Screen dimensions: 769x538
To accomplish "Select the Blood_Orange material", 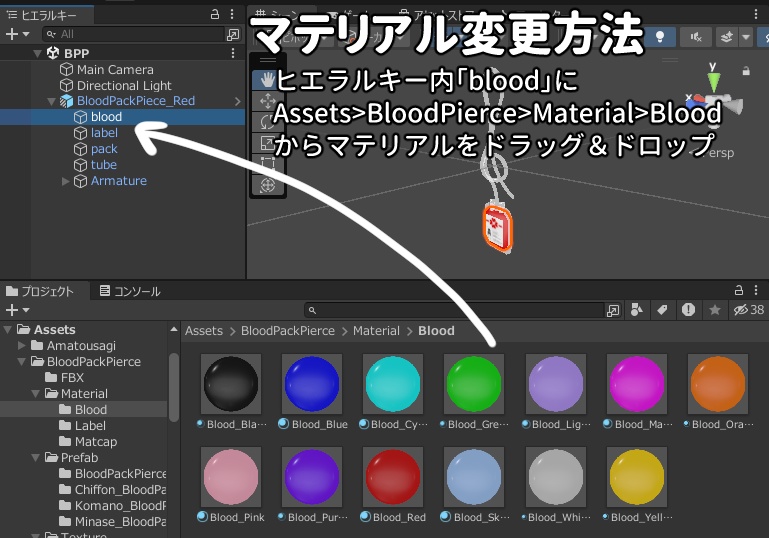I will click(718, 384).
